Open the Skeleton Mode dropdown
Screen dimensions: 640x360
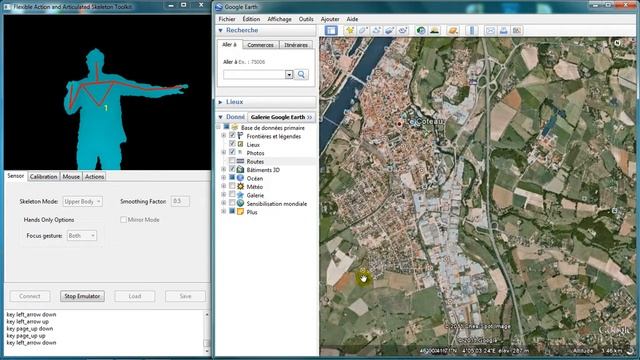click(x=82, y=201)
